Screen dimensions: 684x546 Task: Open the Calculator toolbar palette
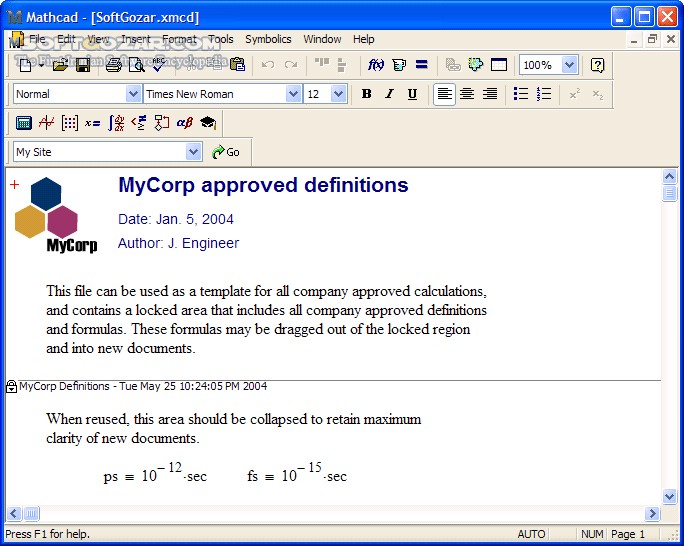pos(24,123)
